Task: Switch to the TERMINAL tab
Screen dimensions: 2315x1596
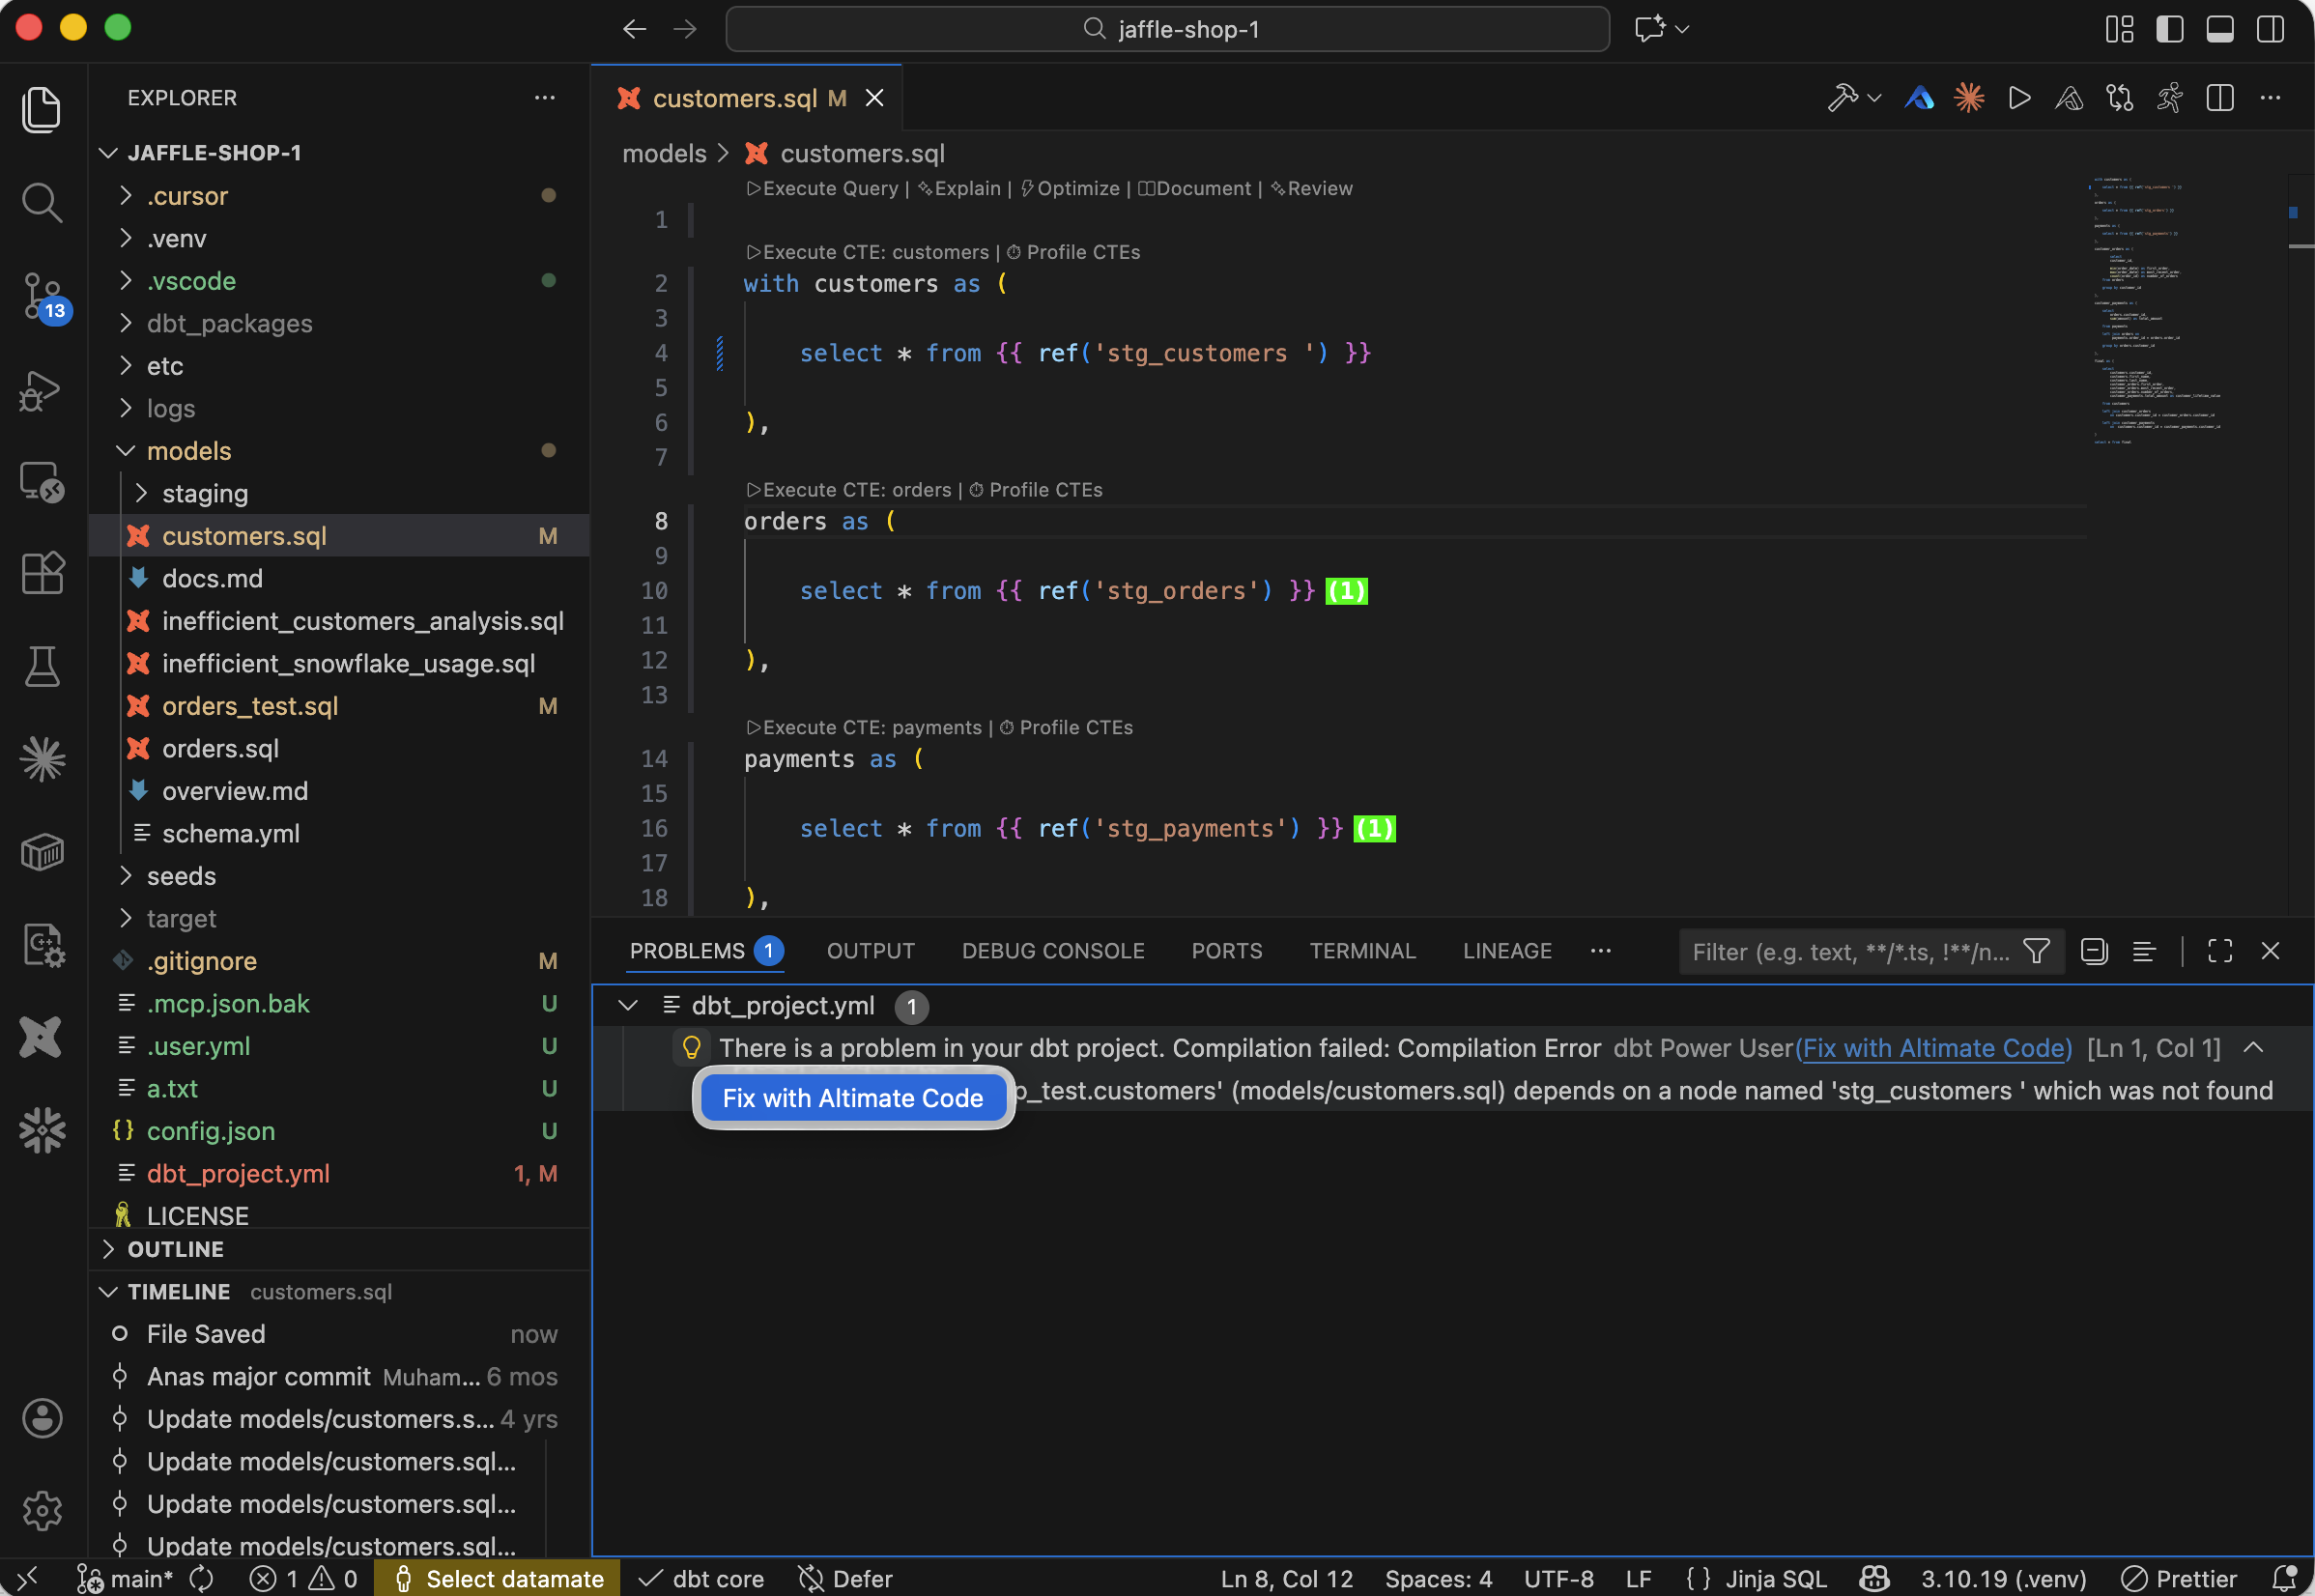Action: click(x=1362, y=951)
